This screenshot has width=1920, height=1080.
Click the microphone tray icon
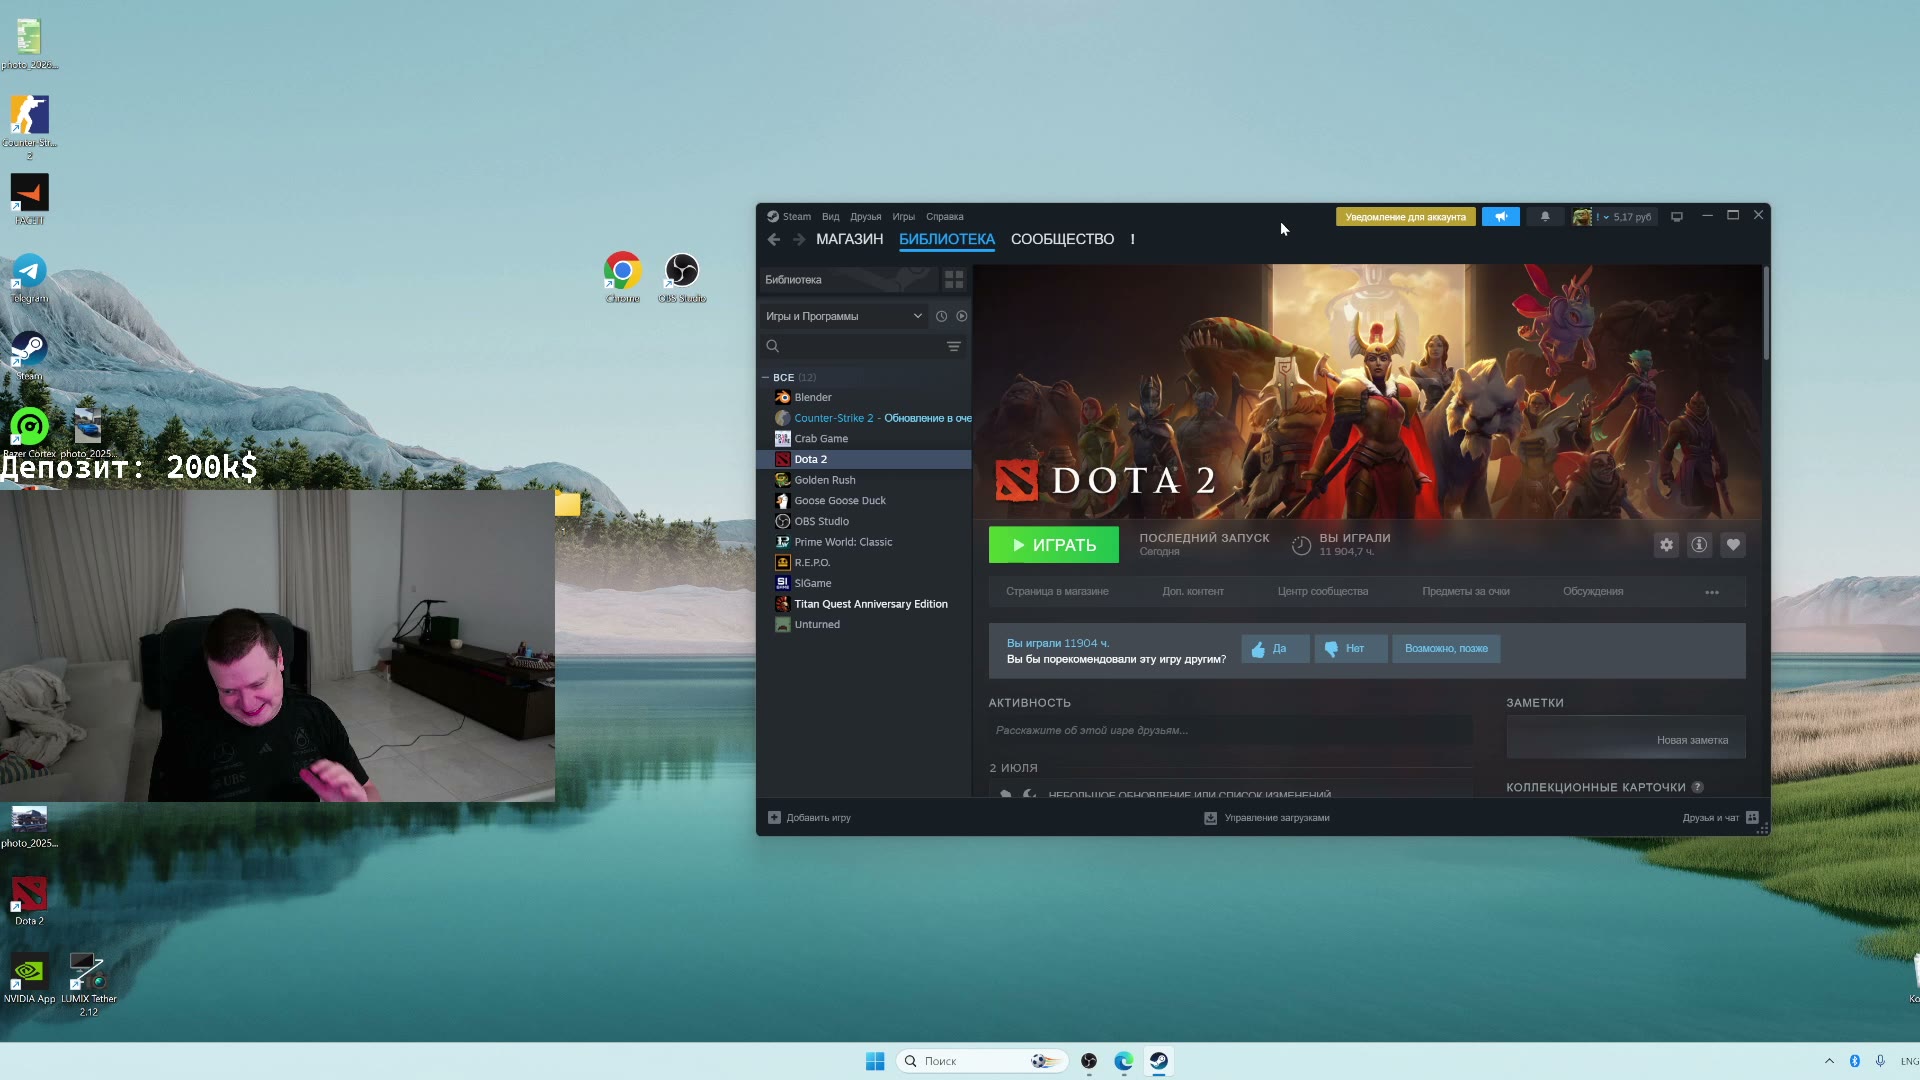pyautogui.click(x=1880, y=1061)
